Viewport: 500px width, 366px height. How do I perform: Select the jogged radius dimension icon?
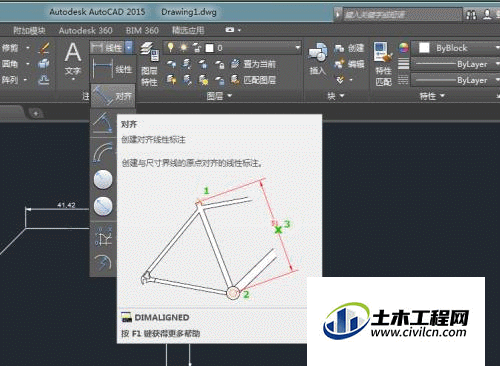103,263
